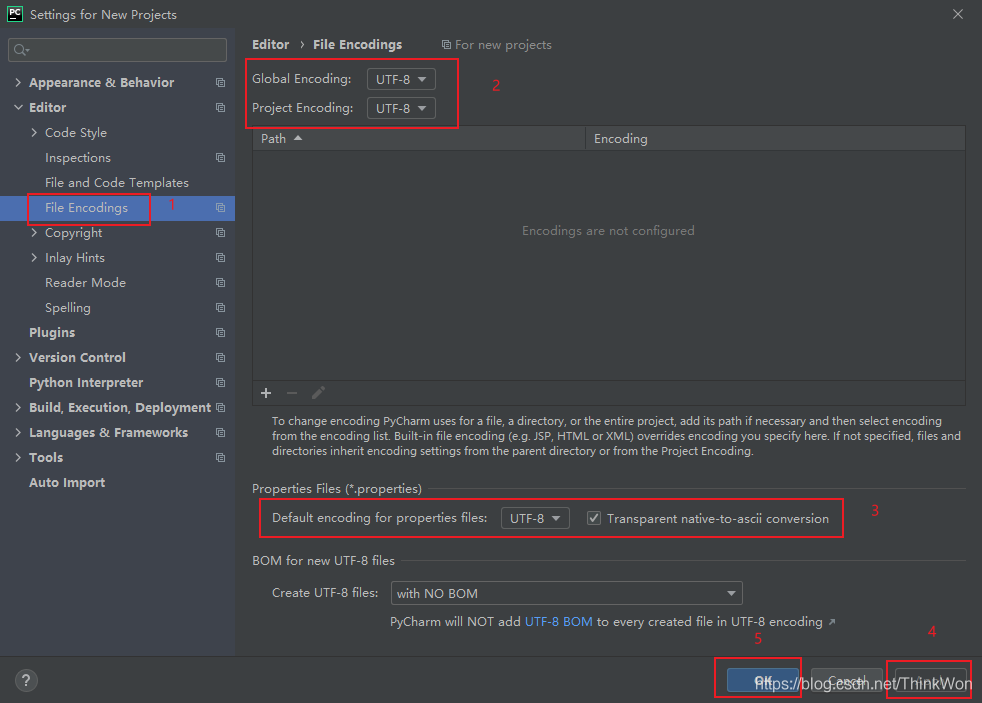Open the Plugins settings page
982x703 pixels.
(52, 333)
